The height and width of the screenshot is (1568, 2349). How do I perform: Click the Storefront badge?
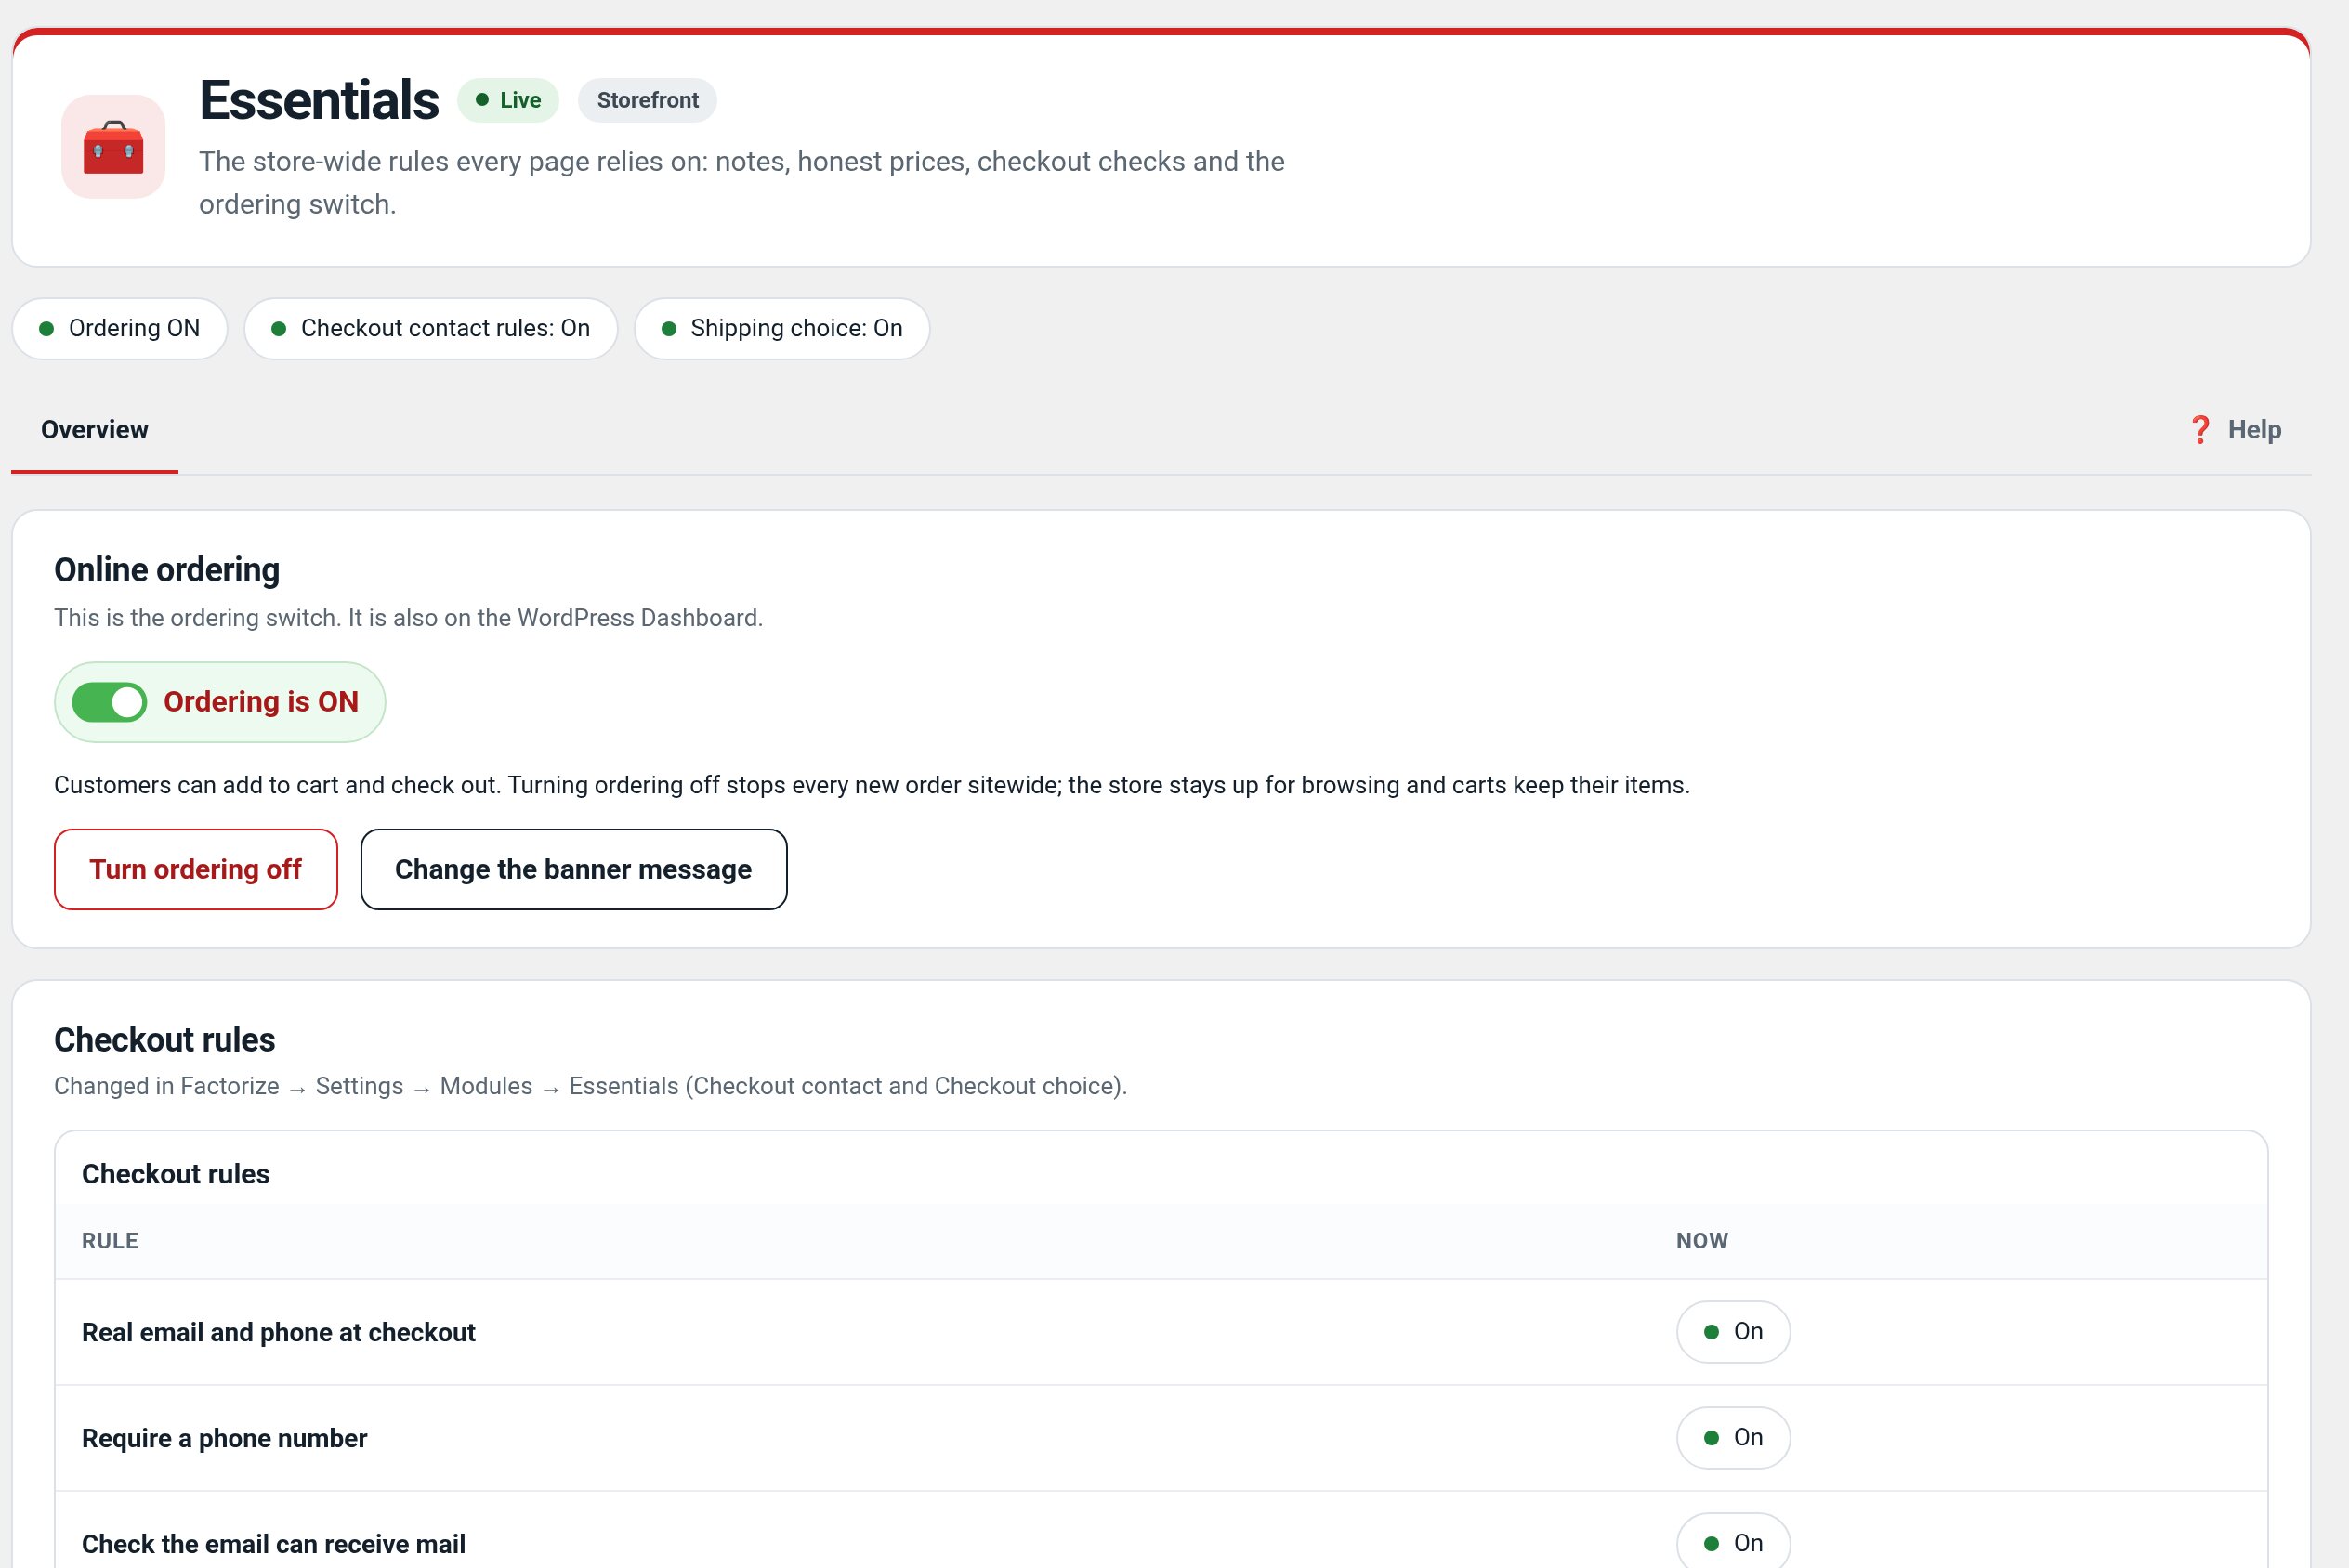(647, 100)
